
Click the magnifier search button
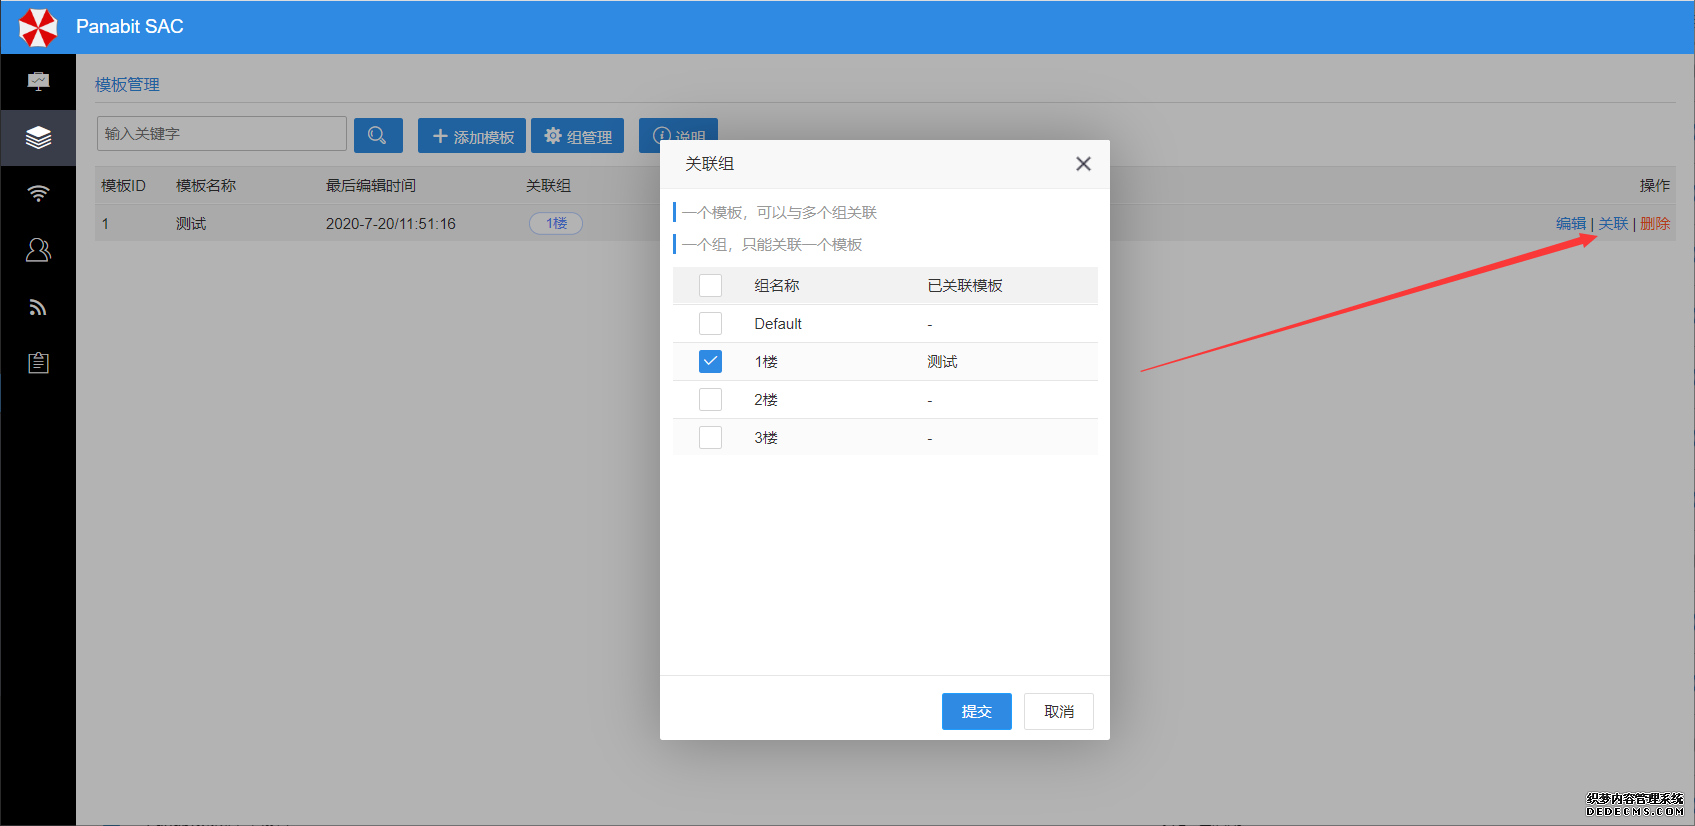378,135
